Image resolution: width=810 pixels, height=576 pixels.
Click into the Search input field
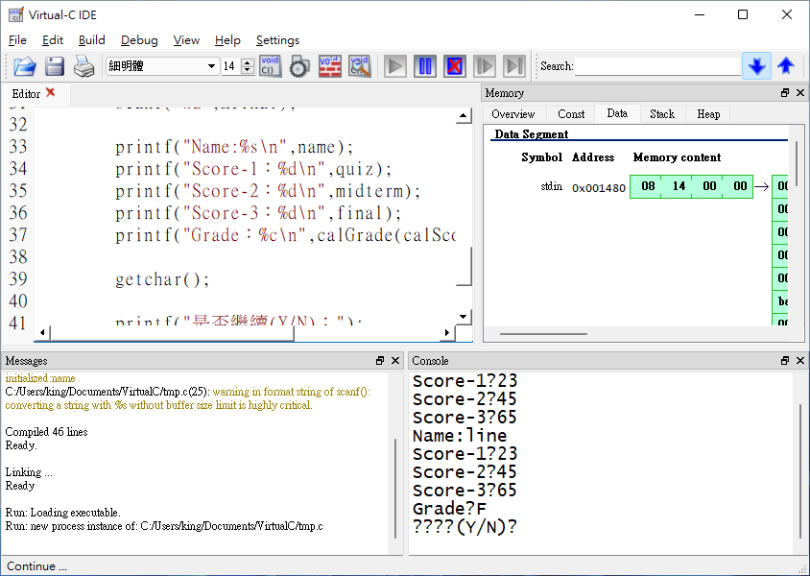657,67
